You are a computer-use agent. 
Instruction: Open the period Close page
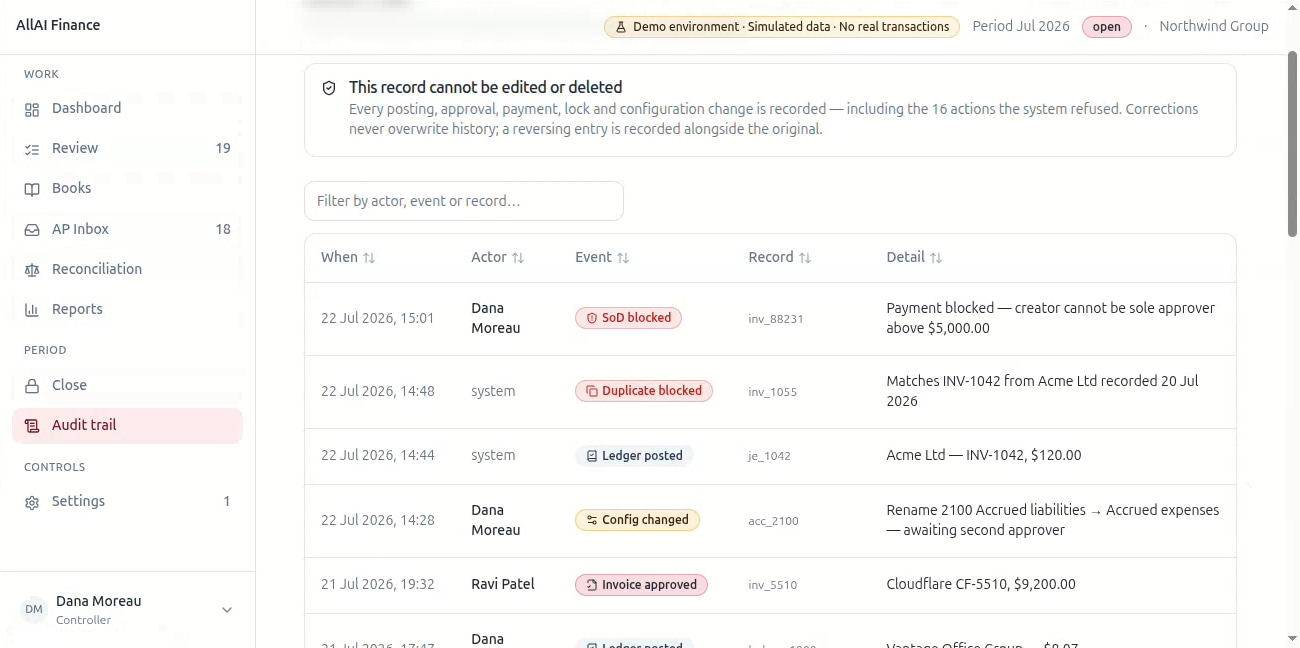point(127,385)
